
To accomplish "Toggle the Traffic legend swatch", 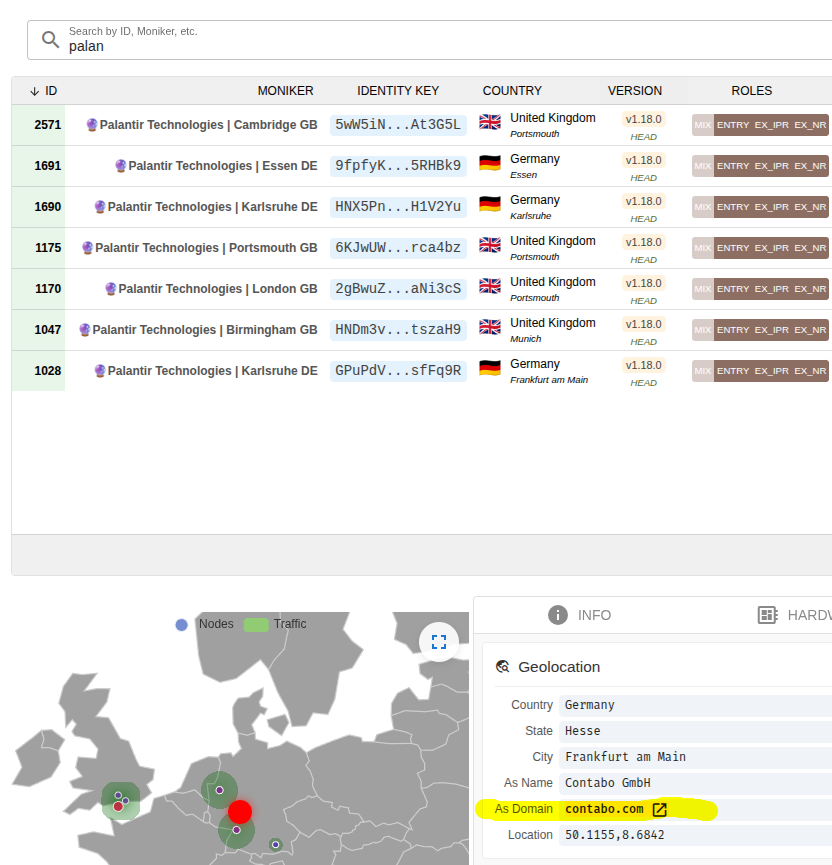I will (256, 624).
